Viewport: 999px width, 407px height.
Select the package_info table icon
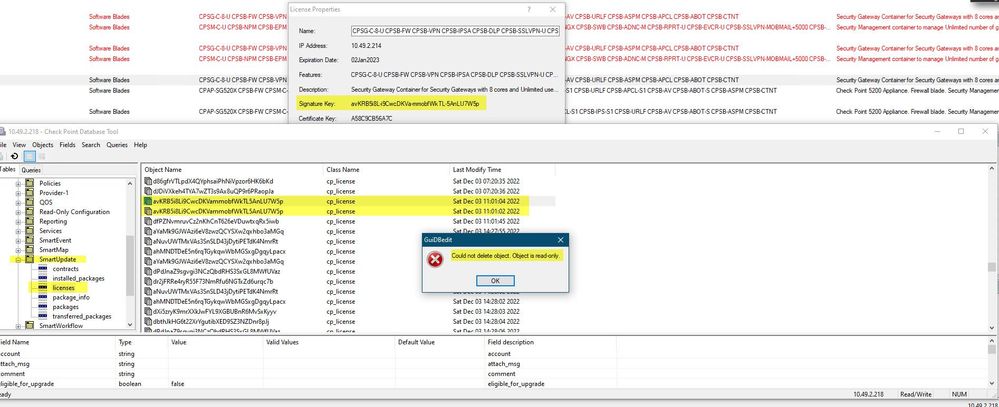pos(43,297)
